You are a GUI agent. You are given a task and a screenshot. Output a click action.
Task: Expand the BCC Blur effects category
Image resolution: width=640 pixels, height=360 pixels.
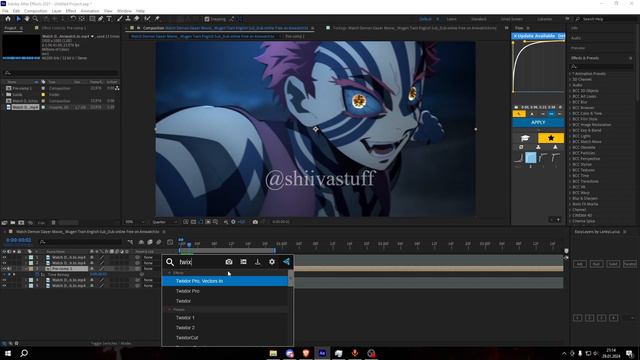click(570, 102)
